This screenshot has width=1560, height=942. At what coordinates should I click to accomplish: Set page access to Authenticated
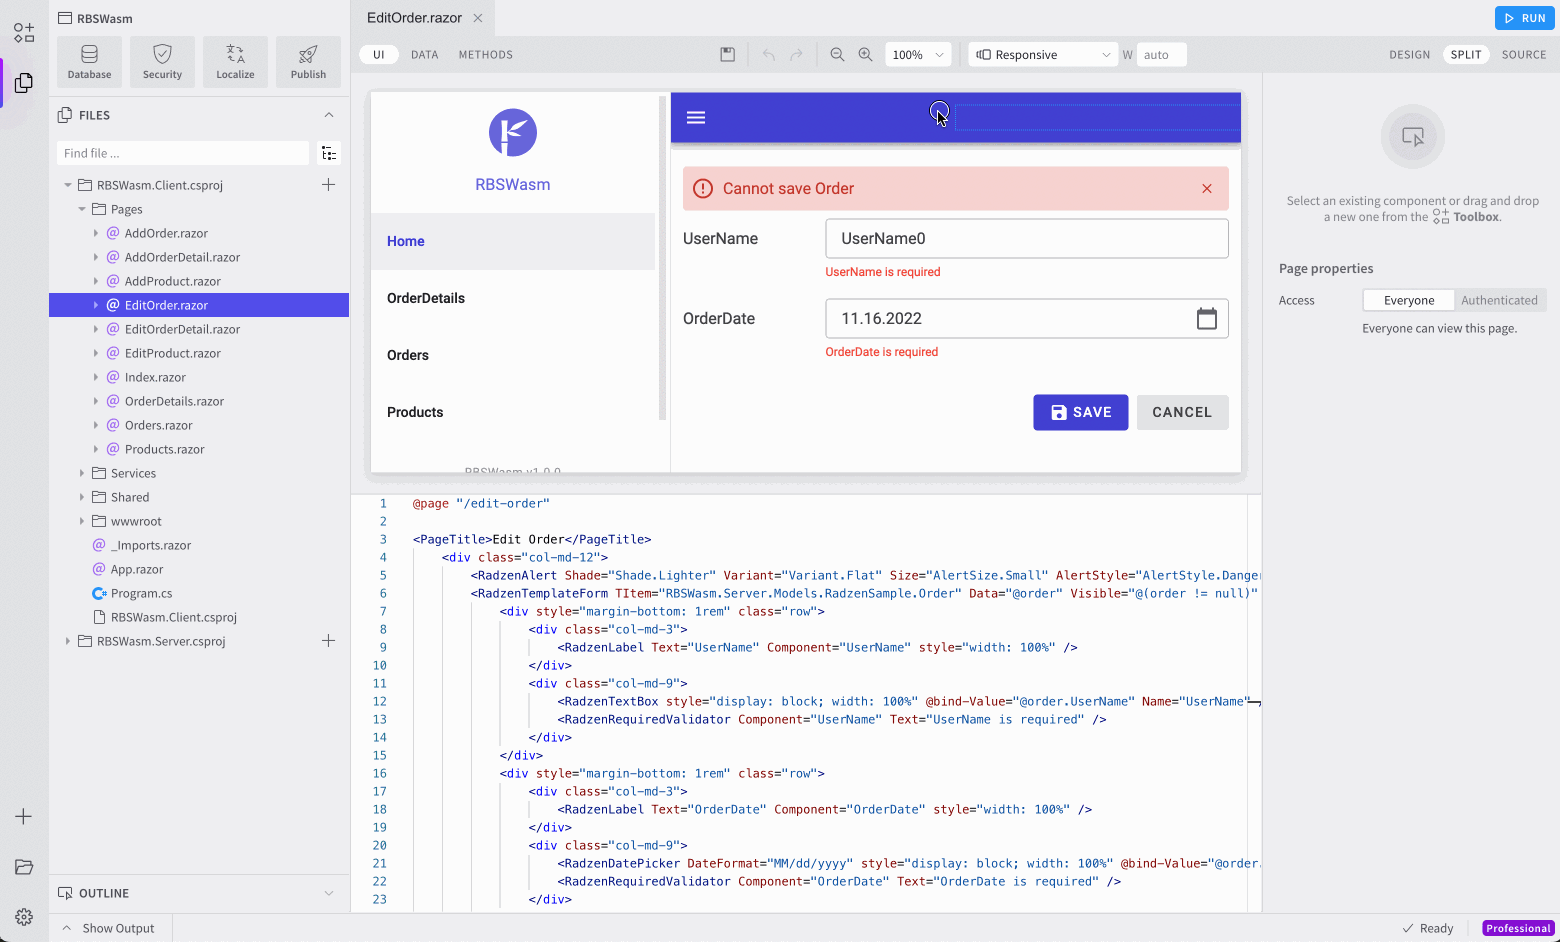tap(1499, 300)
